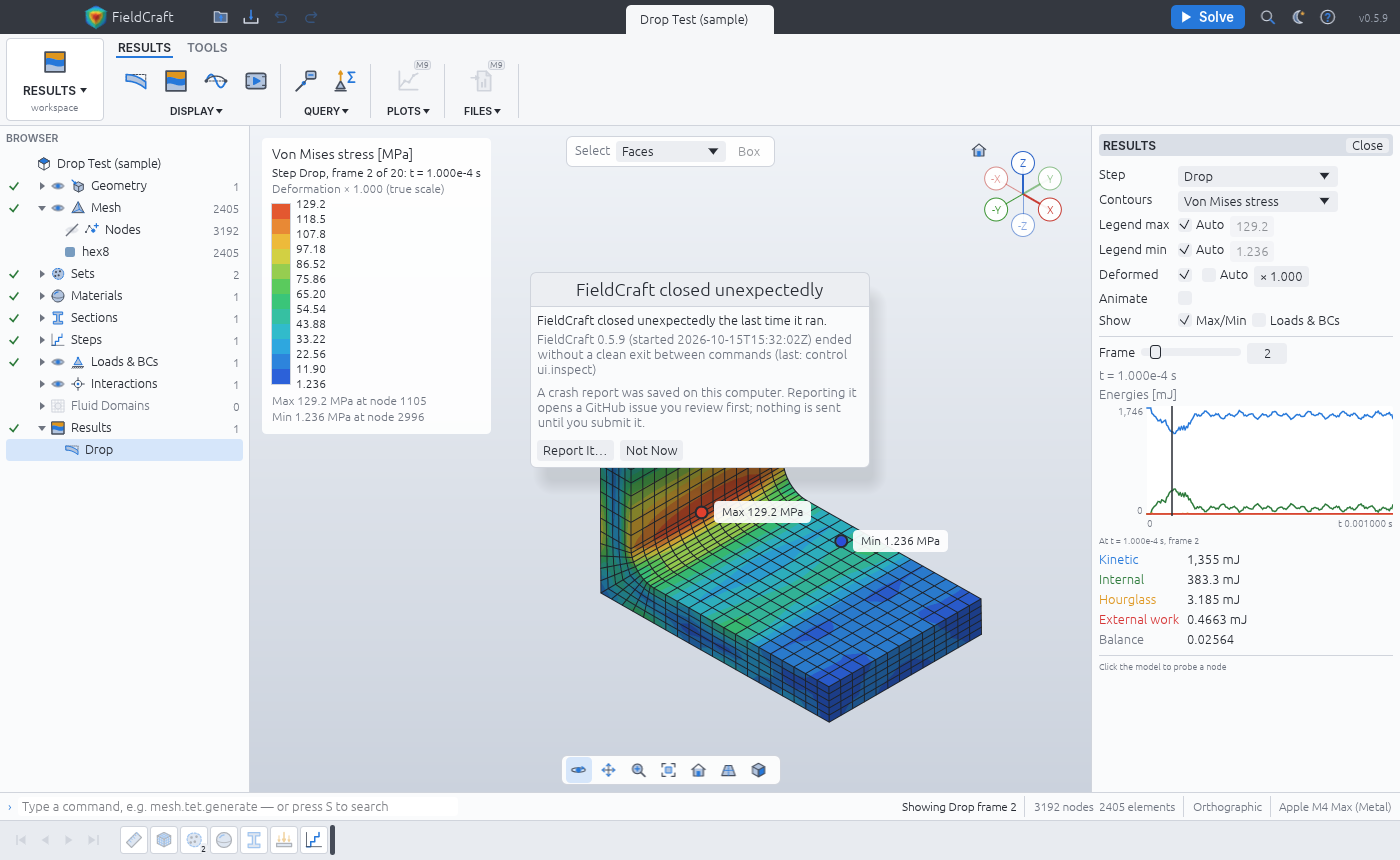Switch to the RESULTS ribbon tab
This screenshot has height=860, width=1400.
click(x=144, y=48)
